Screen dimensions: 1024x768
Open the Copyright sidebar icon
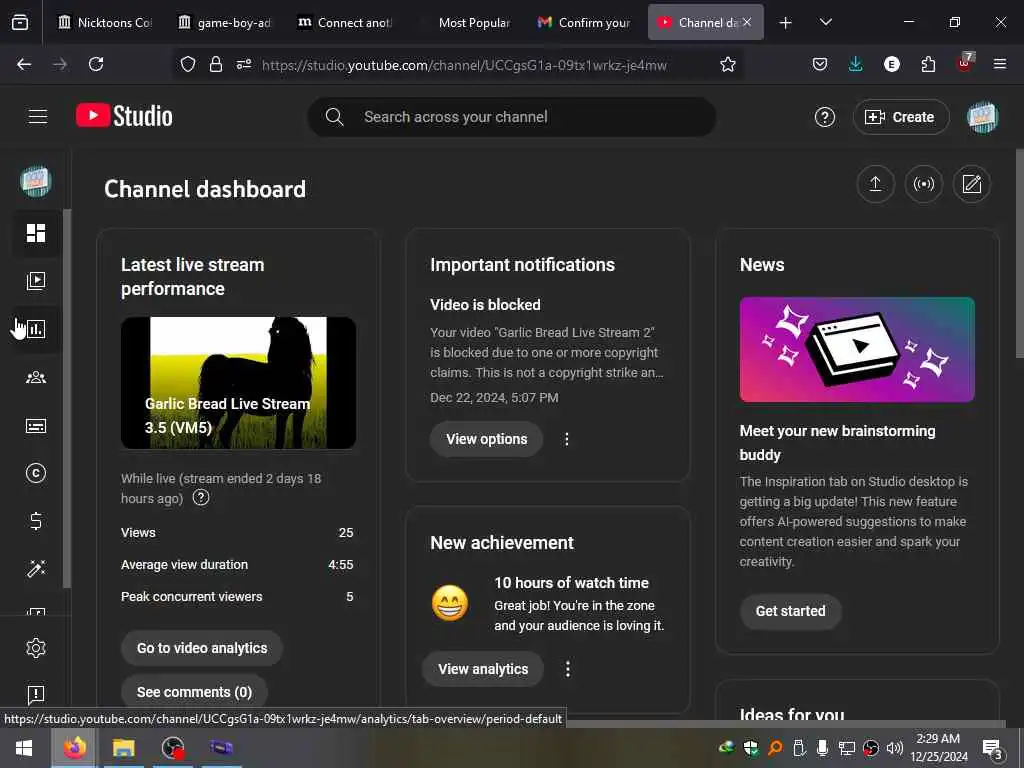pyautogui.click(x=36, y=473)
